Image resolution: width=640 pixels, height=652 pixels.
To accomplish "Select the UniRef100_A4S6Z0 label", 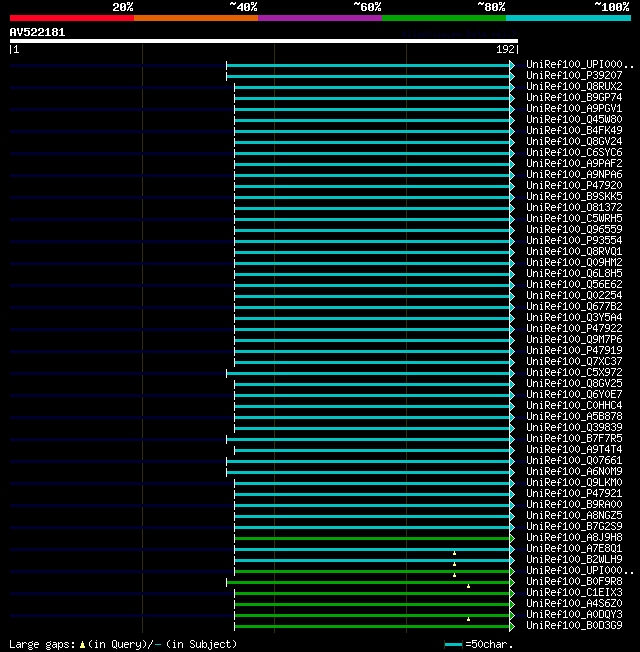I will pyautogui.click(x=574, y=603).
